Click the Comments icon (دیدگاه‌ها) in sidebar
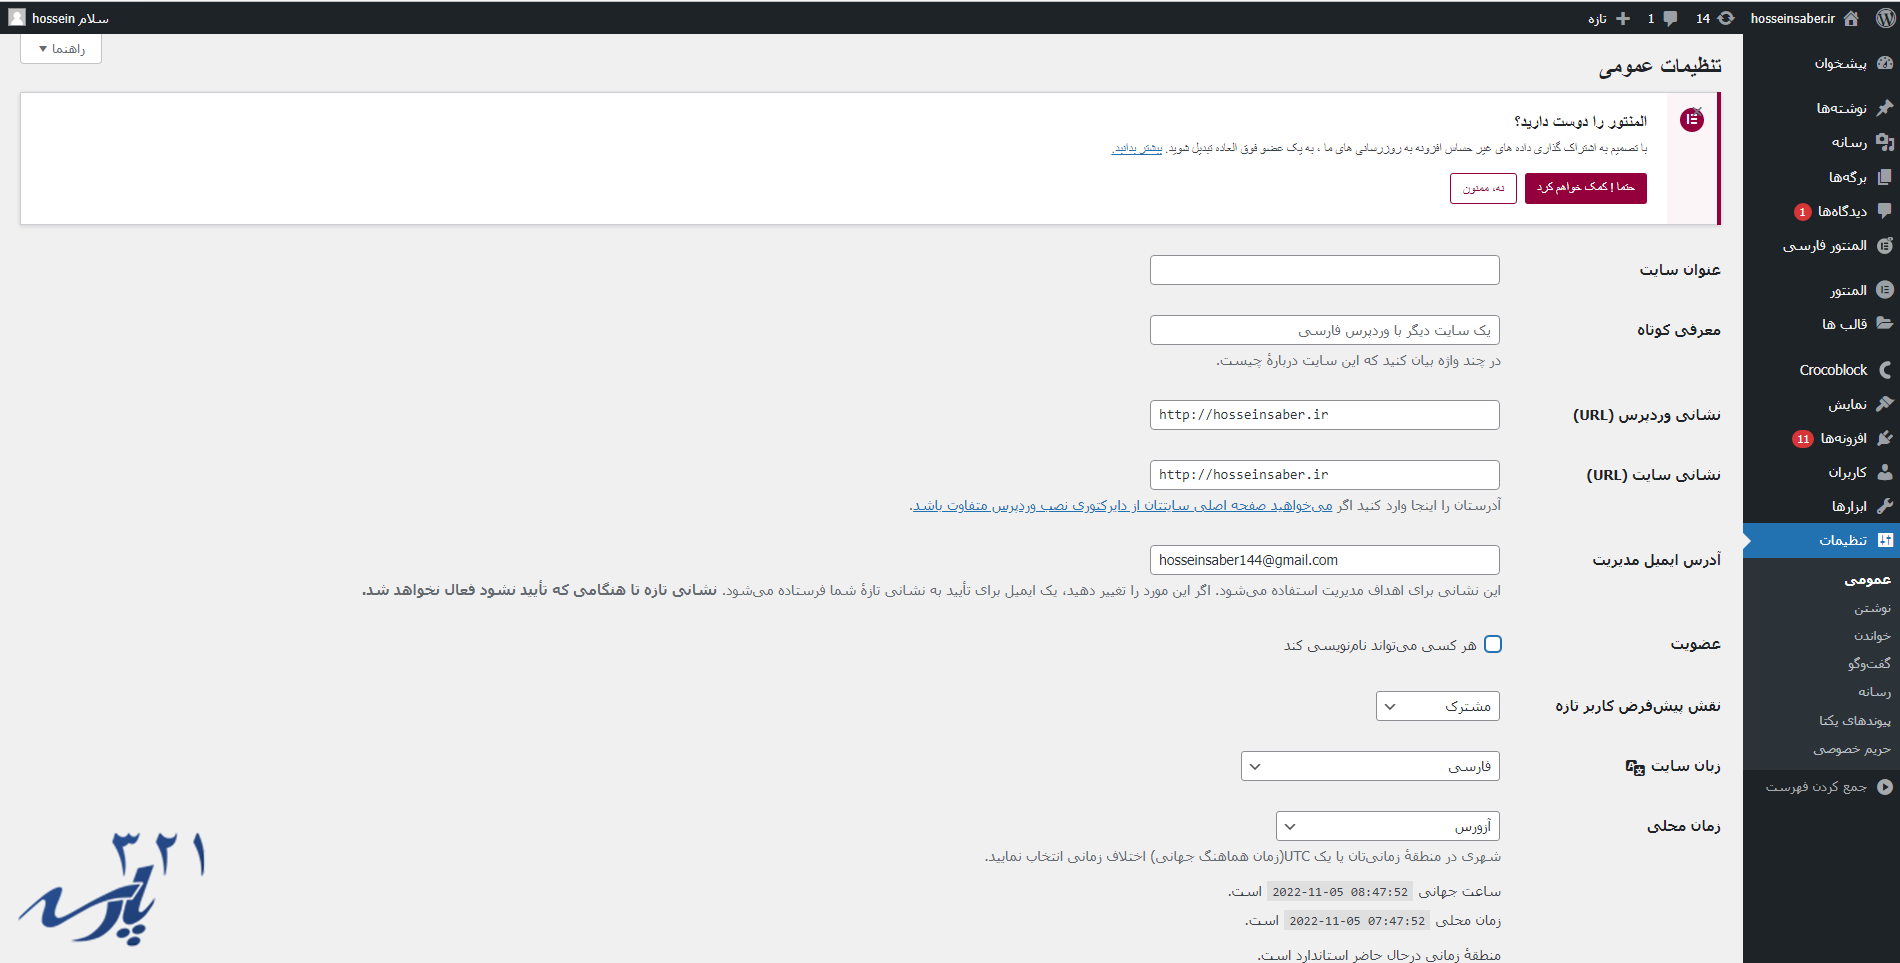Viewport: 1900px width, 963px height. (1885, 211)
